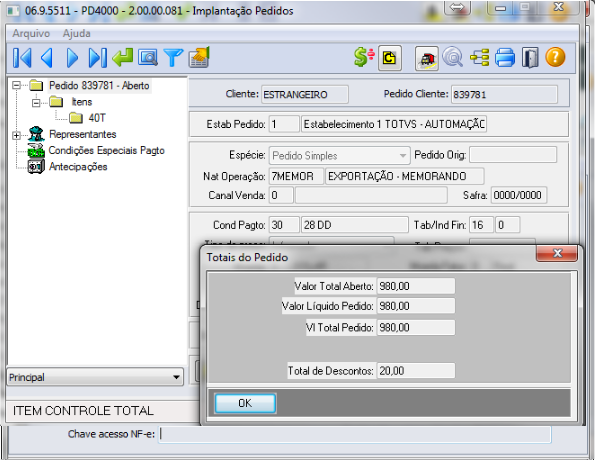Close the Totais do Pedido dialog
Viewport: 595px width, 460px height.
(x=557, y=253)
